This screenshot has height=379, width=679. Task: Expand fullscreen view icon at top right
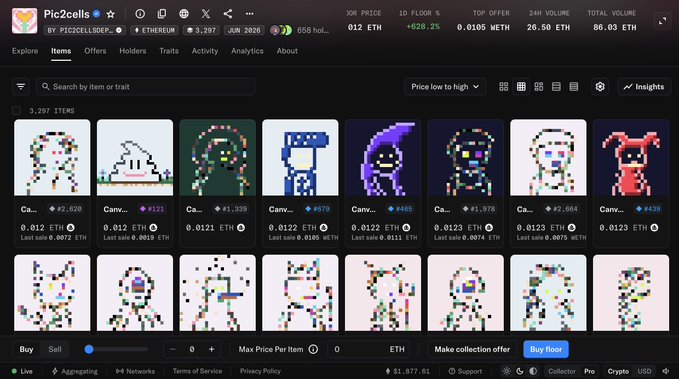coord(663,21)
